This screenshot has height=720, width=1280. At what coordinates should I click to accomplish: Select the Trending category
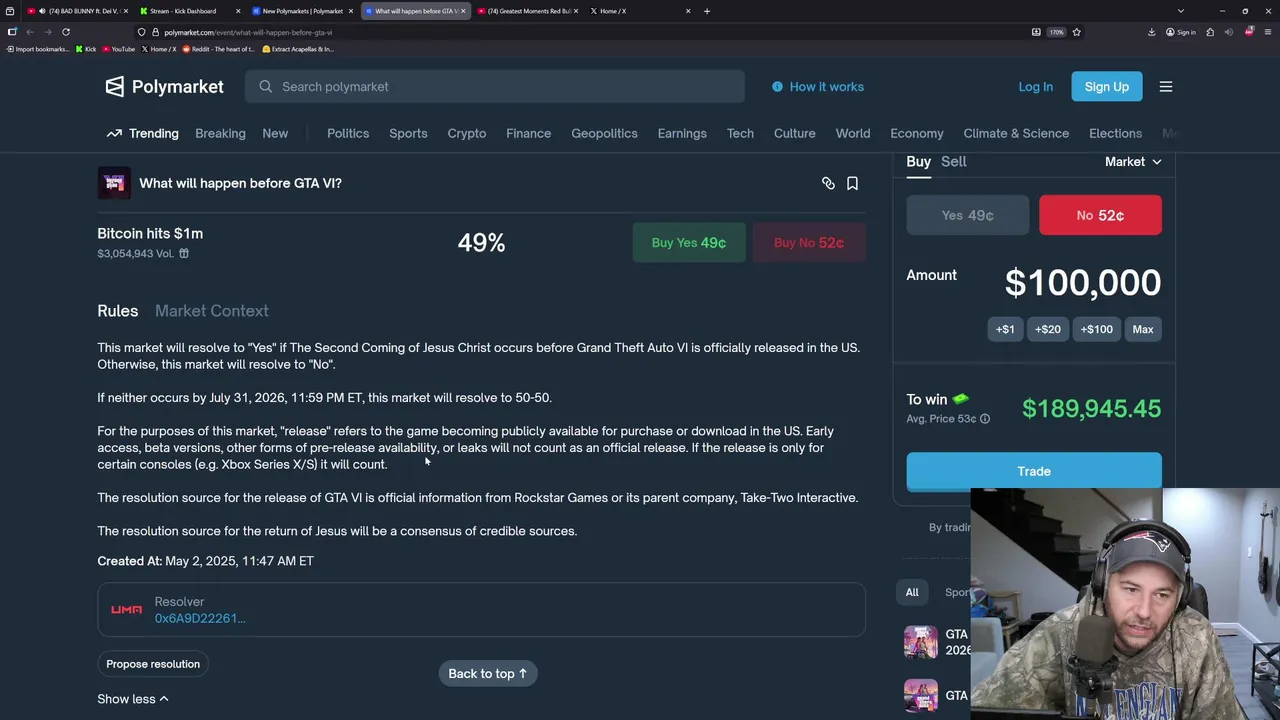[x=142, y=133]
